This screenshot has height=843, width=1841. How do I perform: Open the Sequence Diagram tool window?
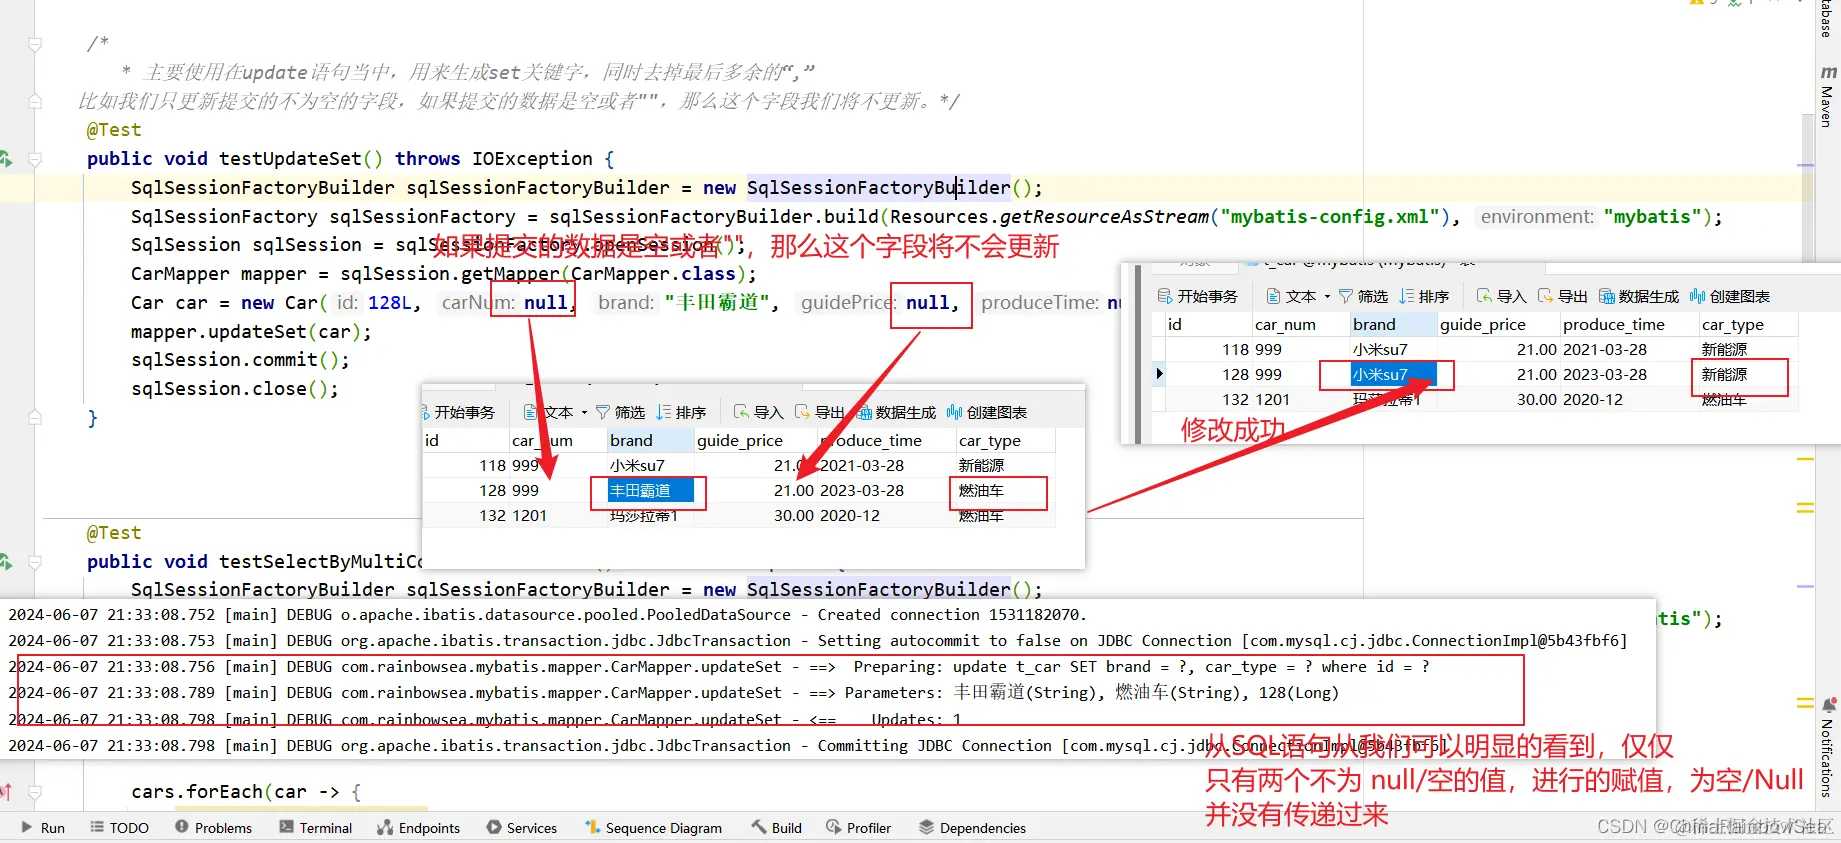(653, 828)
